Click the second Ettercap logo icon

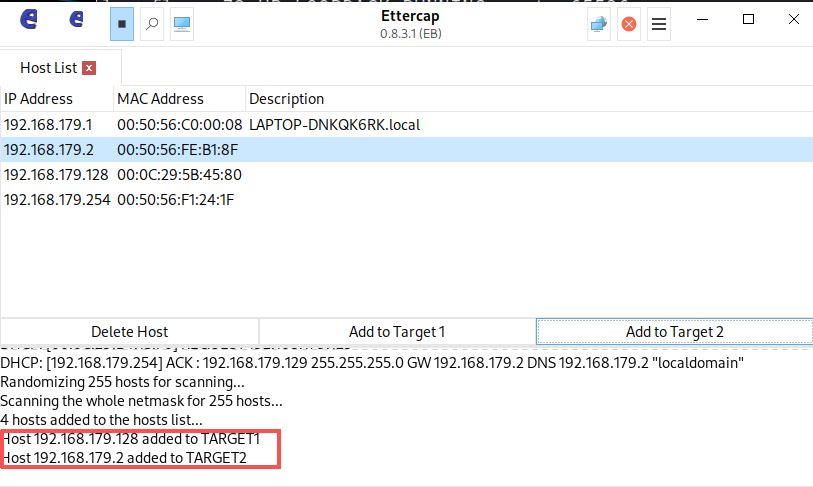coord(76,20)
